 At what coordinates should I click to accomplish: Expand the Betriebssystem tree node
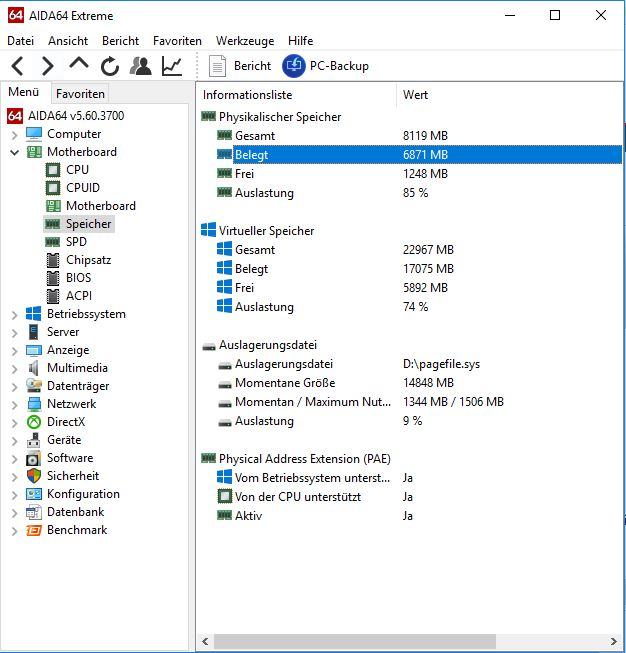[x=15, y=315]
